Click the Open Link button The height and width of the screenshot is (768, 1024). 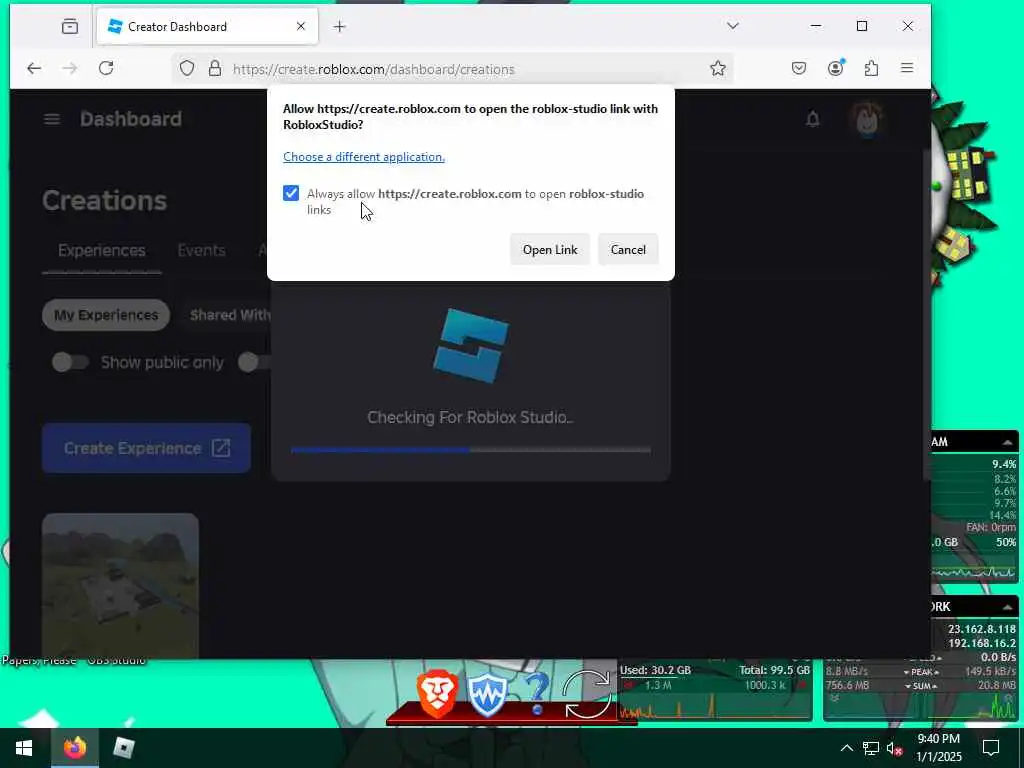[x=550, y=249]
